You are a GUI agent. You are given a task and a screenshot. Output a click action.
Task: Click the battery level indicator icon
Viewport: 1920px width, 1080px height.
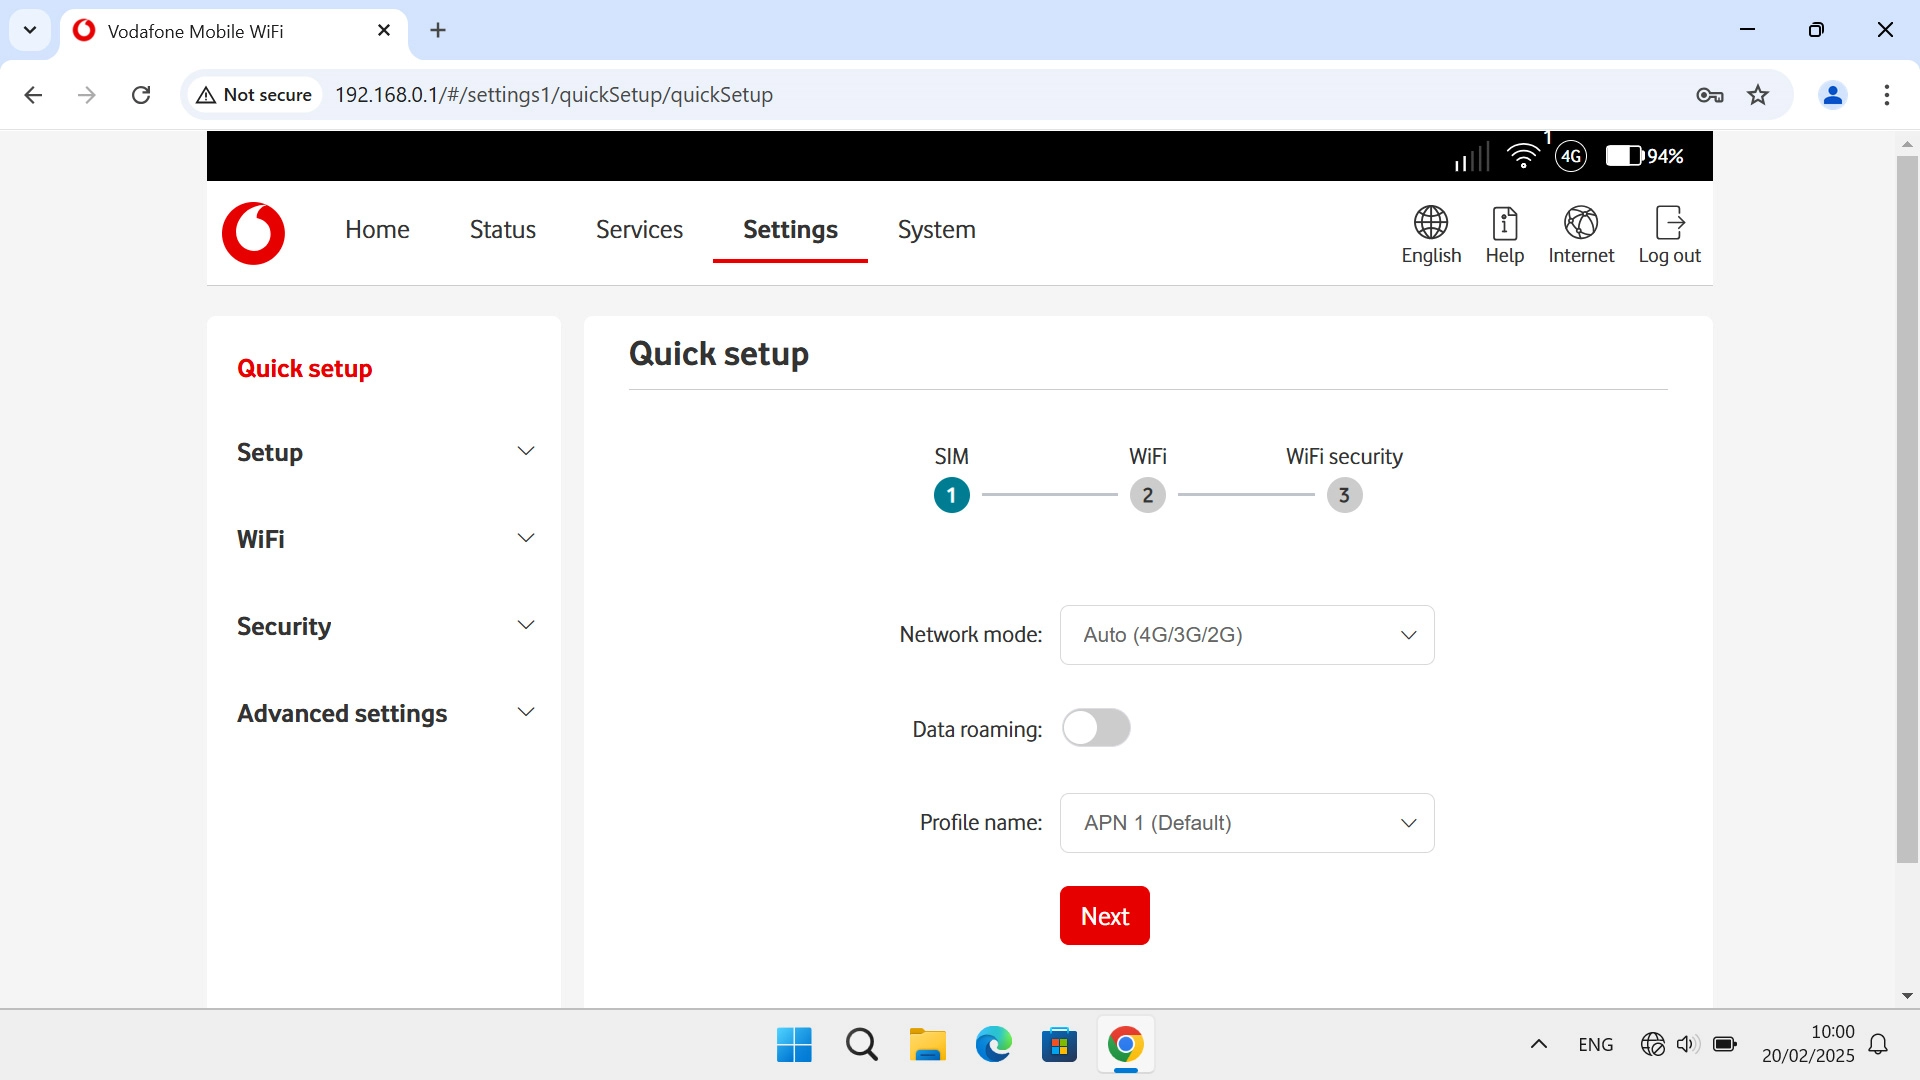pos(1625,156)
